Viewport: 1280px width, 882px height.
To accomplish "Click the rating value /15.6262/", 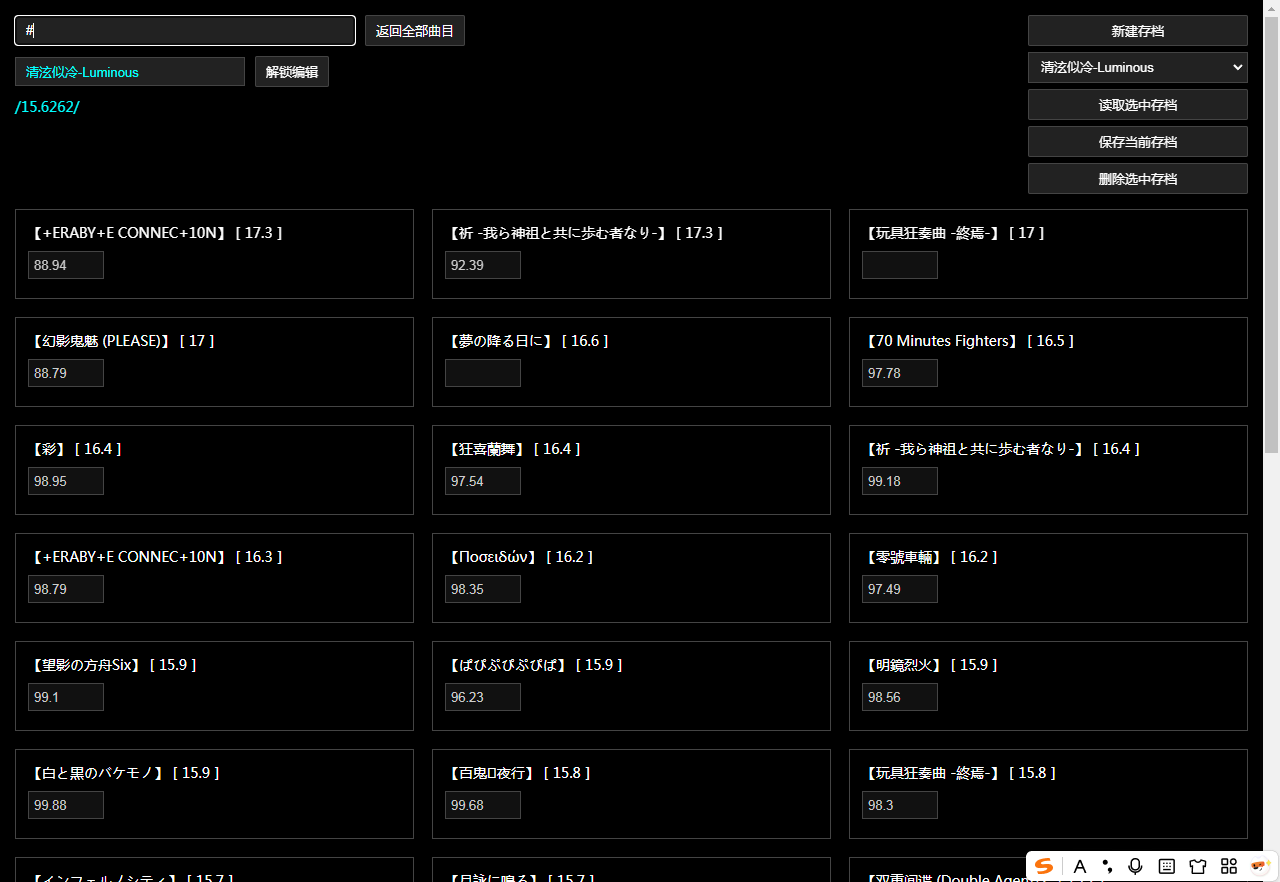I will [47, 107].
